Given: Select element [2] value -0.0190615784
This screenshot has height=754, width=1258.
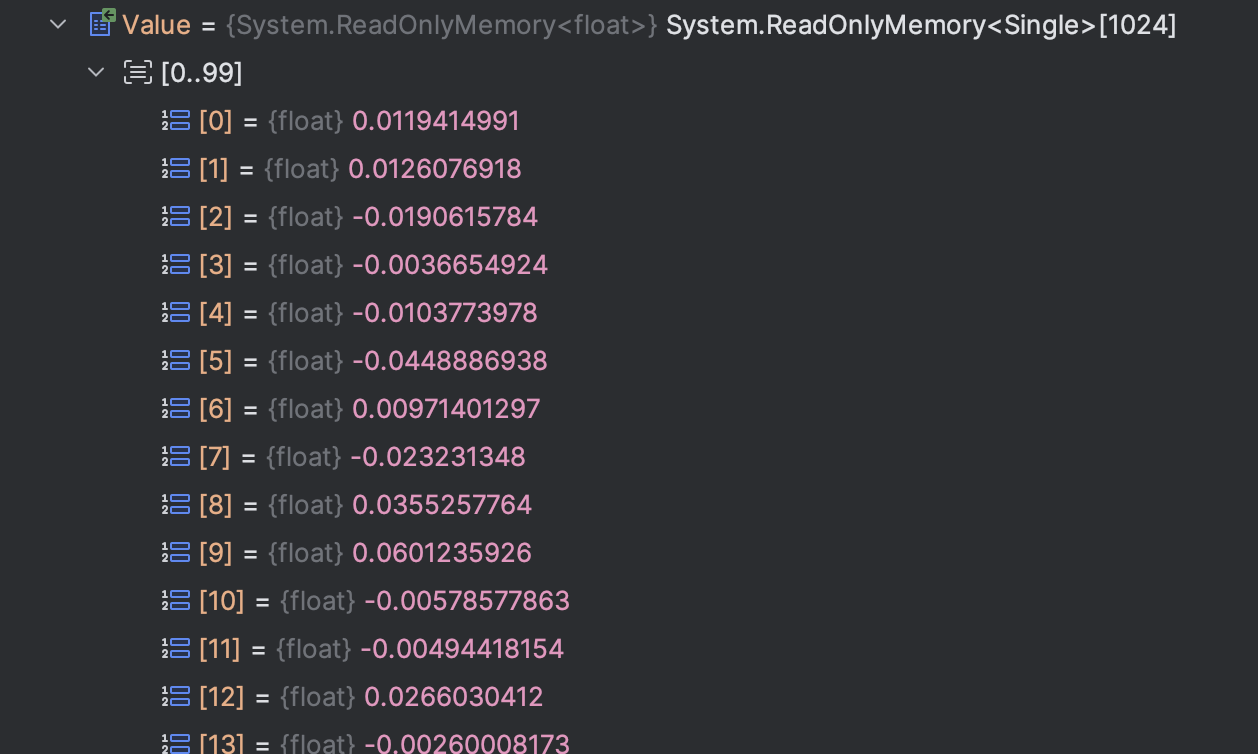Looking at the screenshot, I should pyautogui.click(x=444, y=217).
